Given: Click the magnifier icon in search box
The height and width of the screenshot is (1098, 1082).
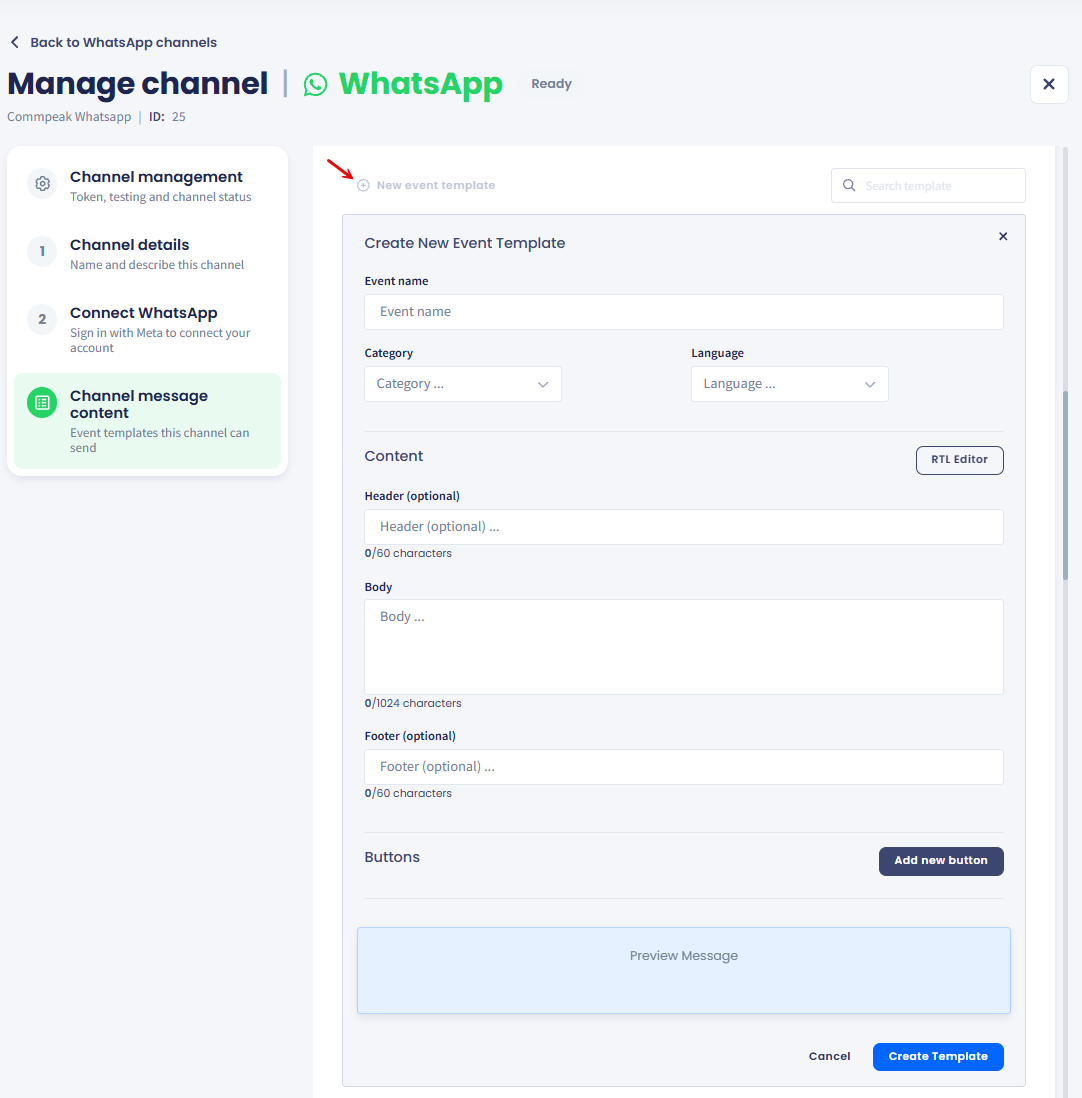Looking at the screenshot, I should [x=849, y=186].
